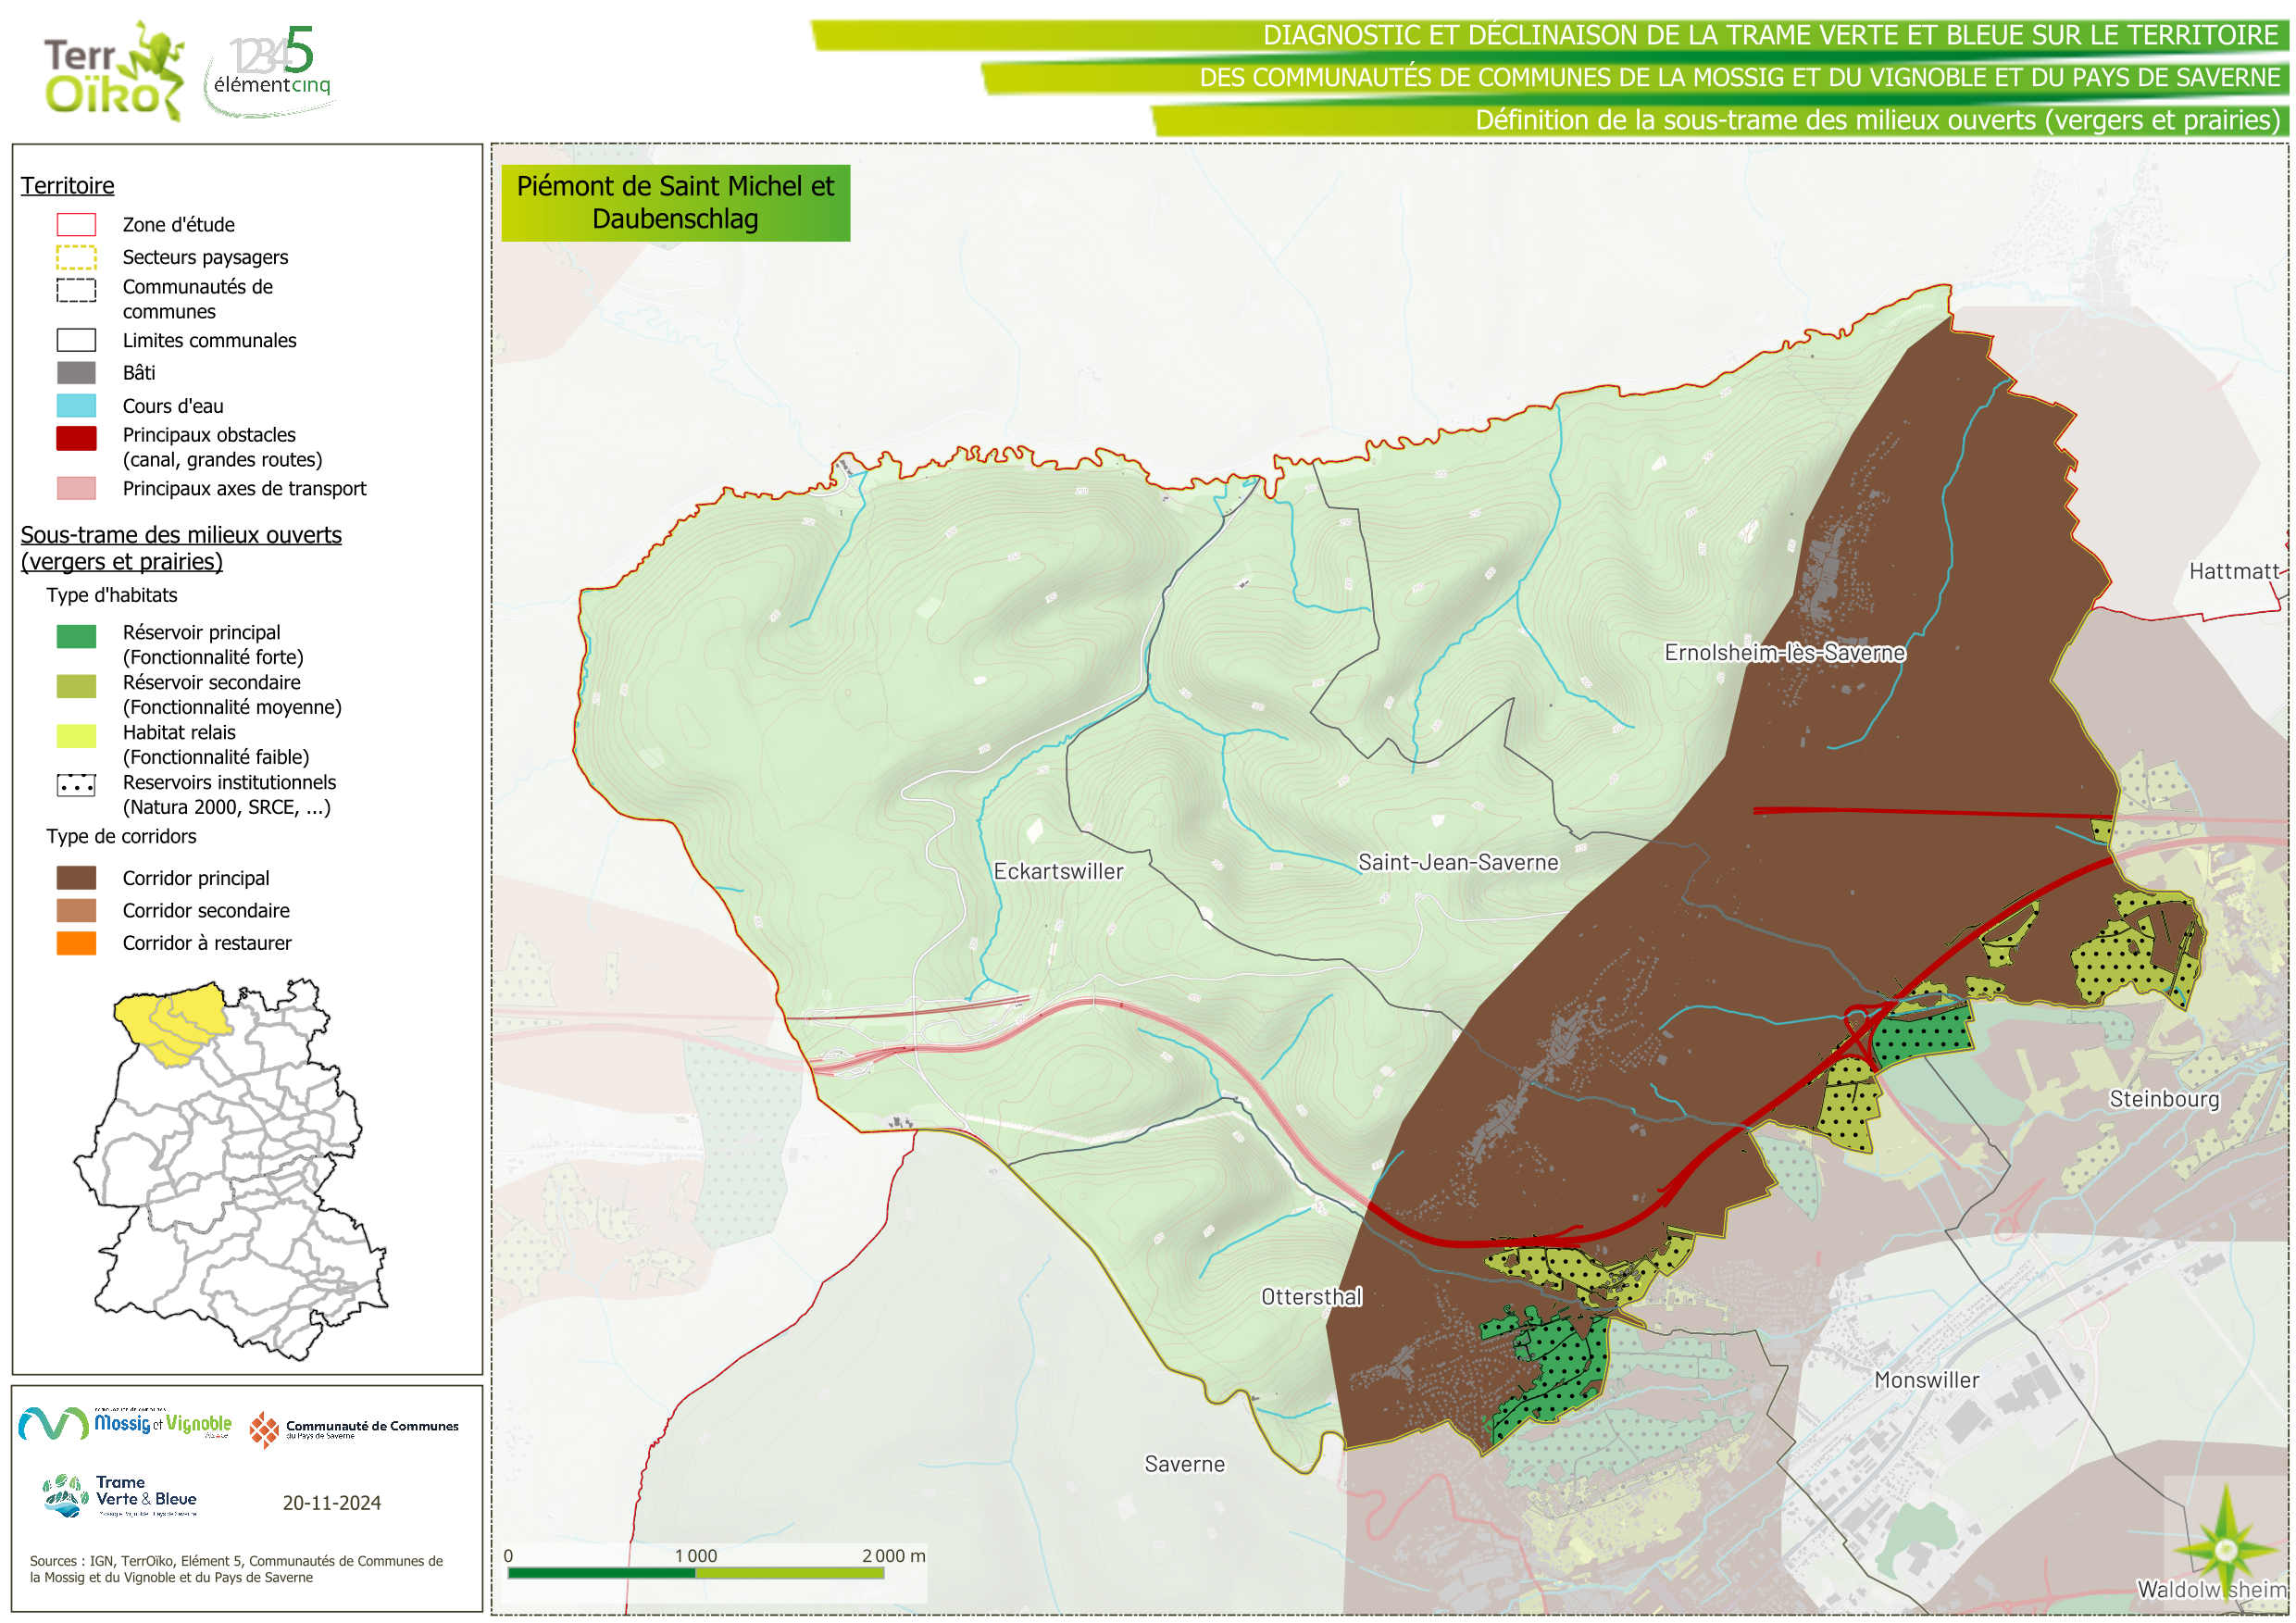This screenshot has width=2296, height=1623.
Task: Click the Réservoir principal green swatch
Action: coord(76,636)
